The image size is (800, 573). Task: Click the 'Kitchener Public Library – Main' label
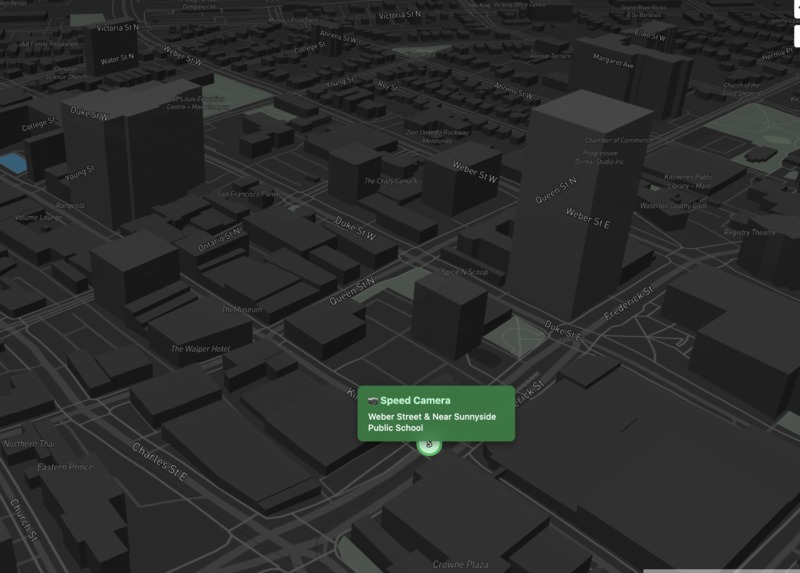(688, 181)
